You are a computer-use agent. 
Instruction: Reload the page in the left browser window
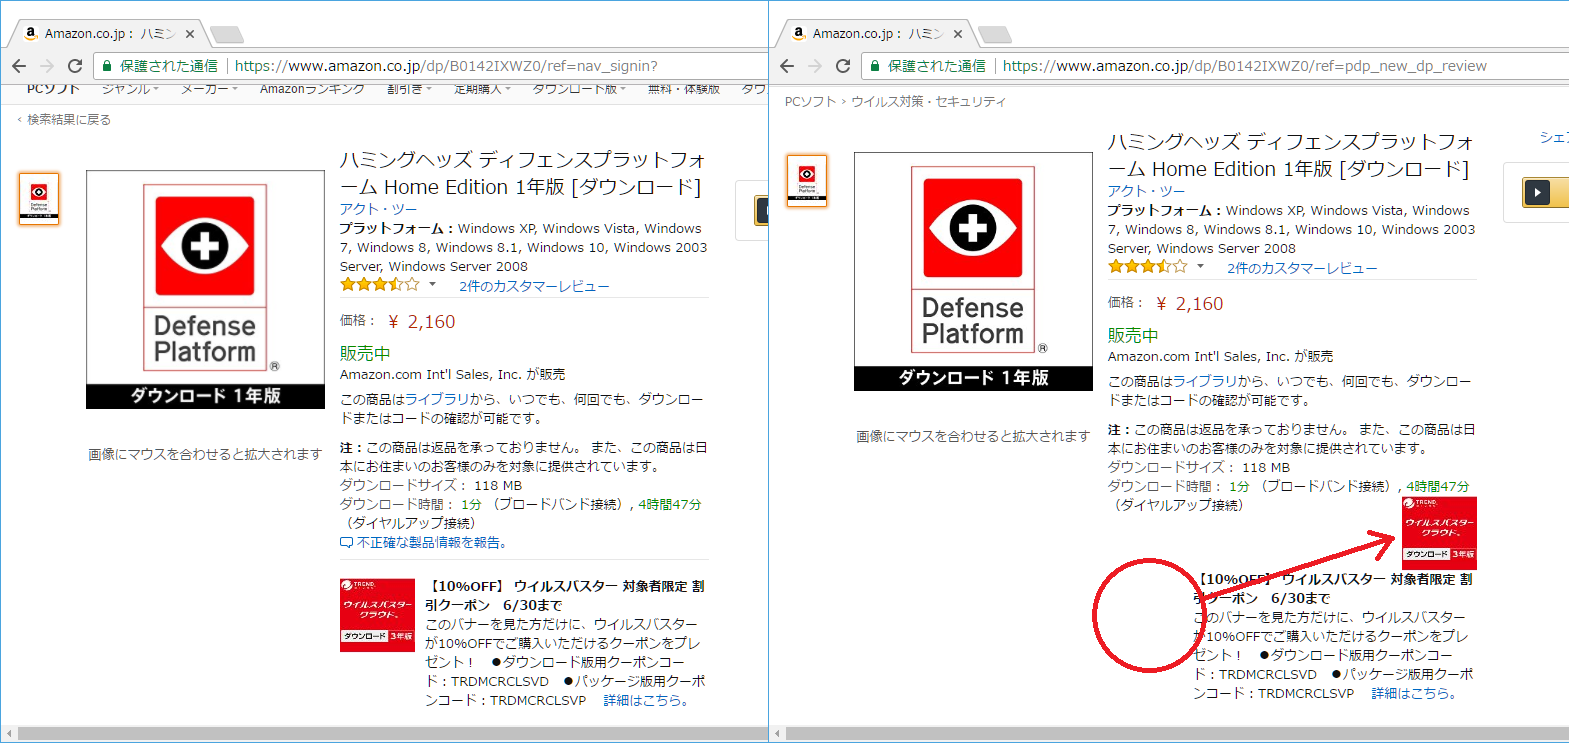[x=75, y=66]
